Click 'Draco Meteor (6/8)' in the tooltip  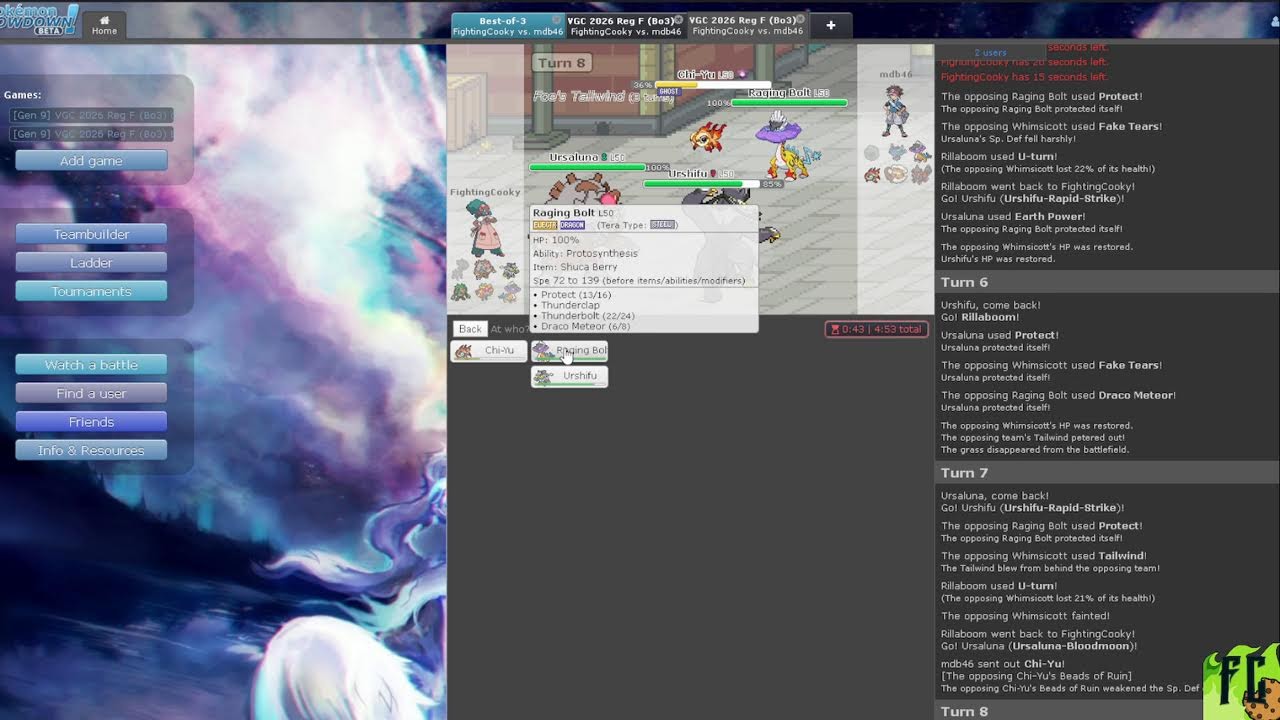pyautogui.click(x=586, y=326)
